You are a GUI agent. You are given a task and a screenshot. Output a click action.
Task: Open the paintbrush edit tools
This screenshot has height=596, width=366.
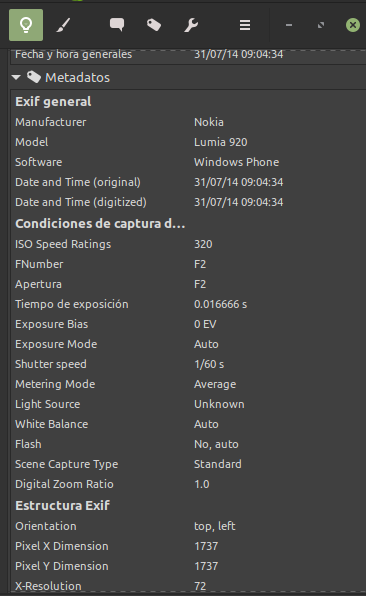pos(63,25)
